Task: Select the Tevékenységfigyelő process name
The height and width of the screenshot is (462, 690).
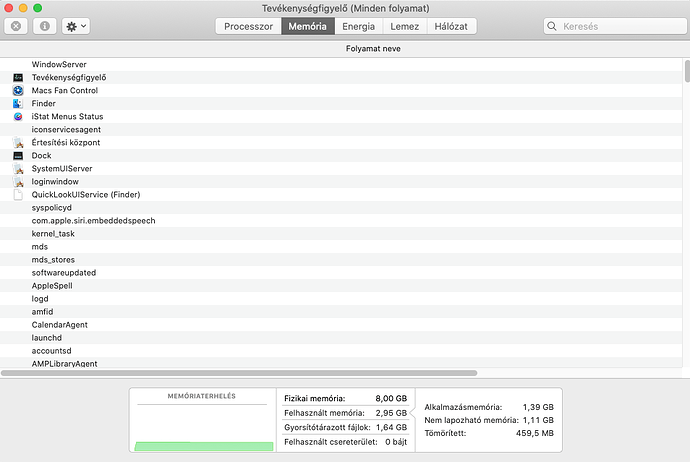Action: click(69, 77)
